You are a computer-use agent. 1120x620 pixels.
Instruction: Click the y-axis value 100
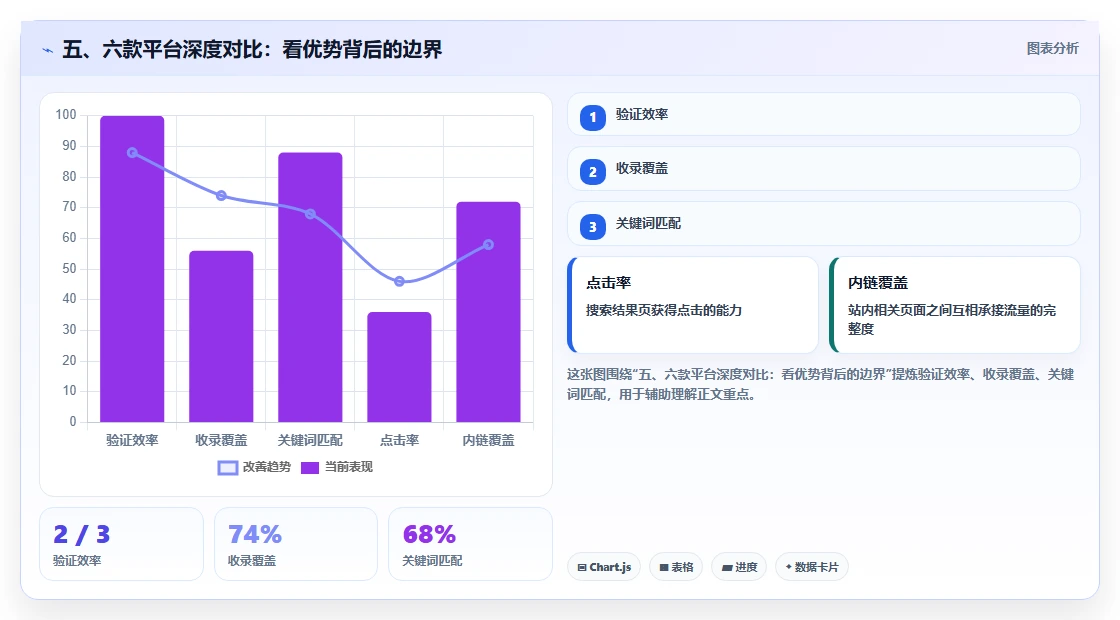[x=66, y=115]
